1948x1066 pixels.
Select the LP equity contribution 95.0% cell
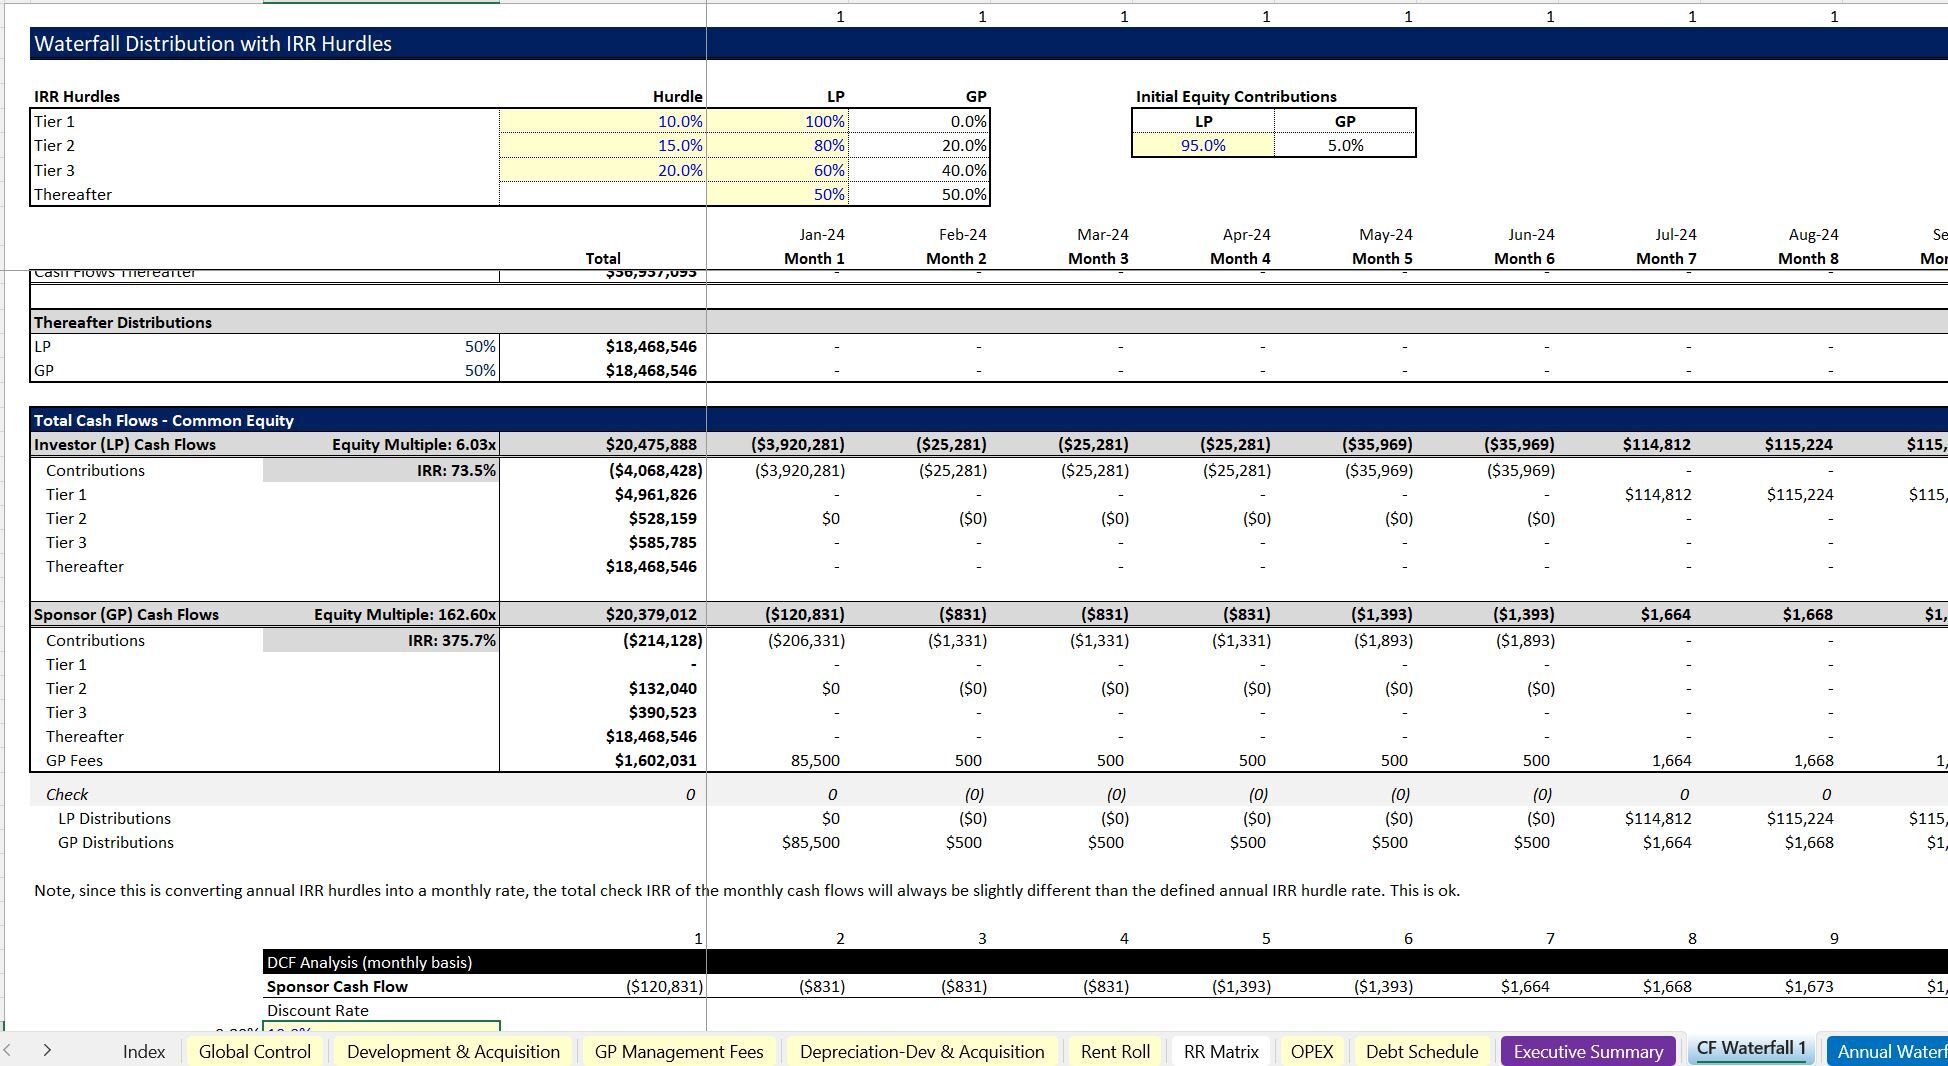pos(1203,145)
